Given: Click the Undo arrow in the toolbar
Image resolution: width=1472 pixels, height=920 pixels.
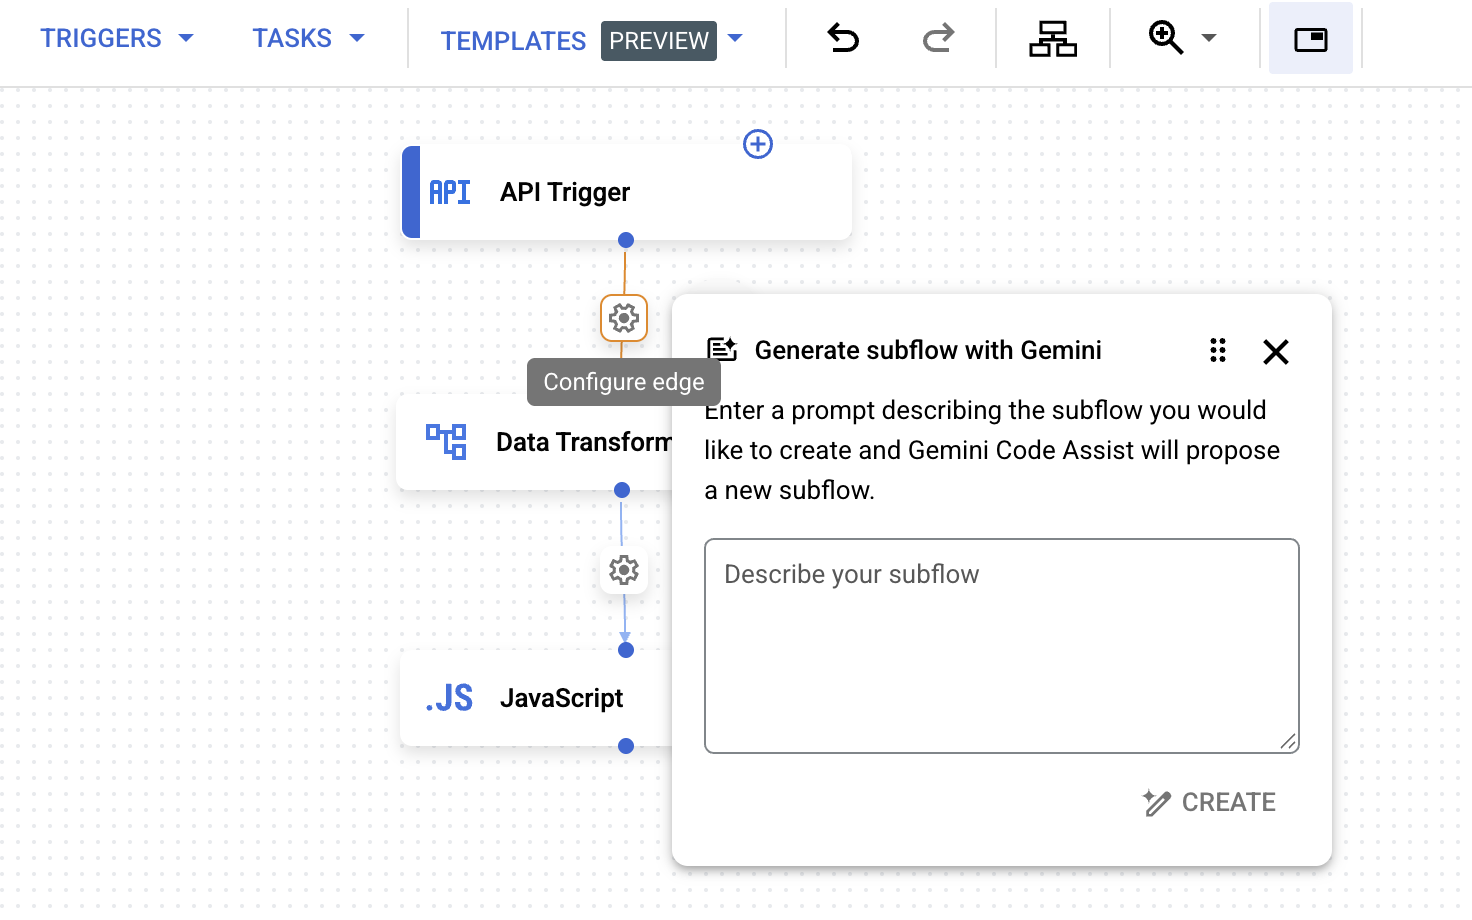Looking at the screenshot, I should click(x=841, y=38).
